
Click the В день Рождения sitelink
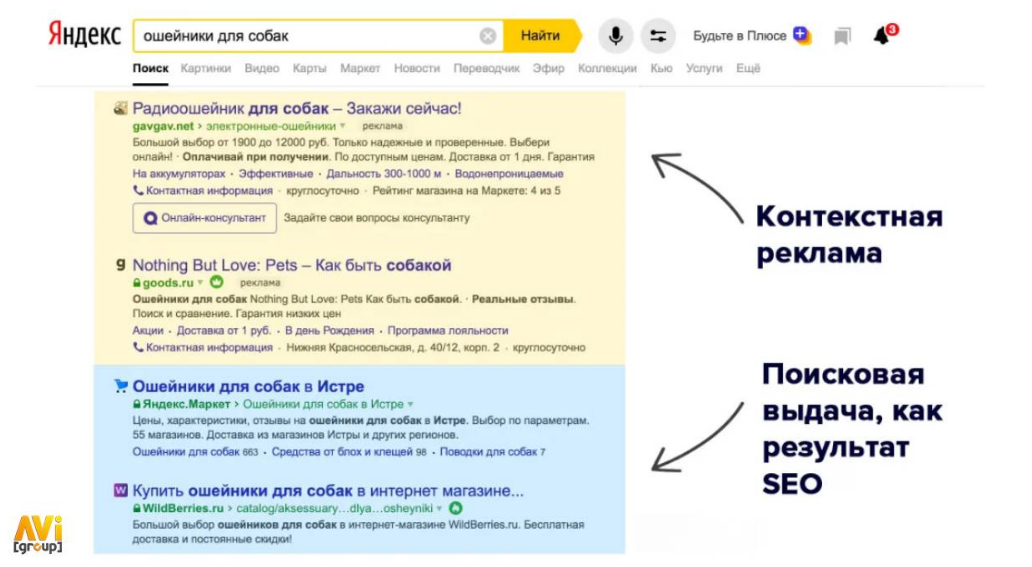pos(329,331)
